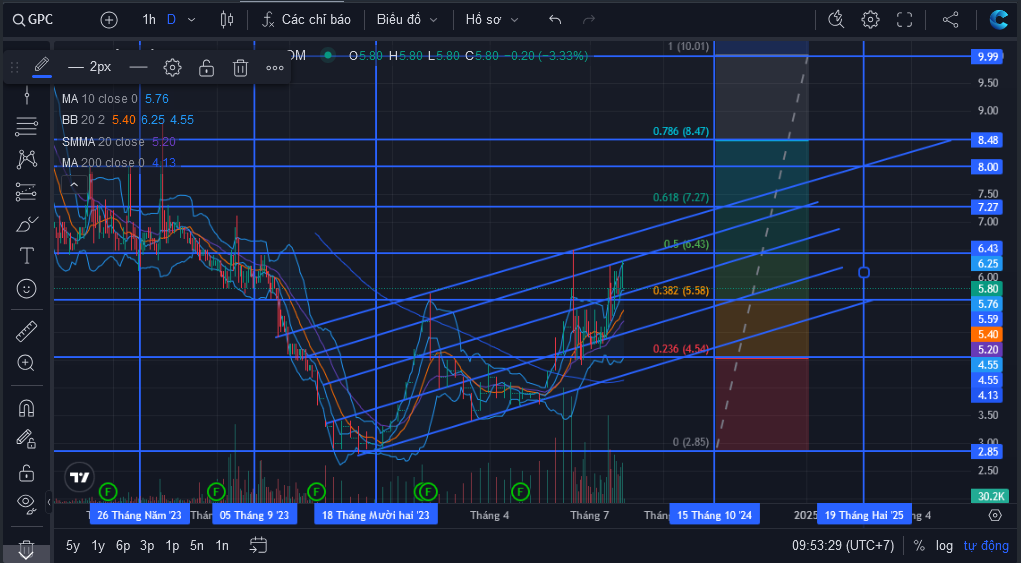
Task: Grab the floating toolbar drag handle
Action: pyautogui.click(x=14, y=67)
